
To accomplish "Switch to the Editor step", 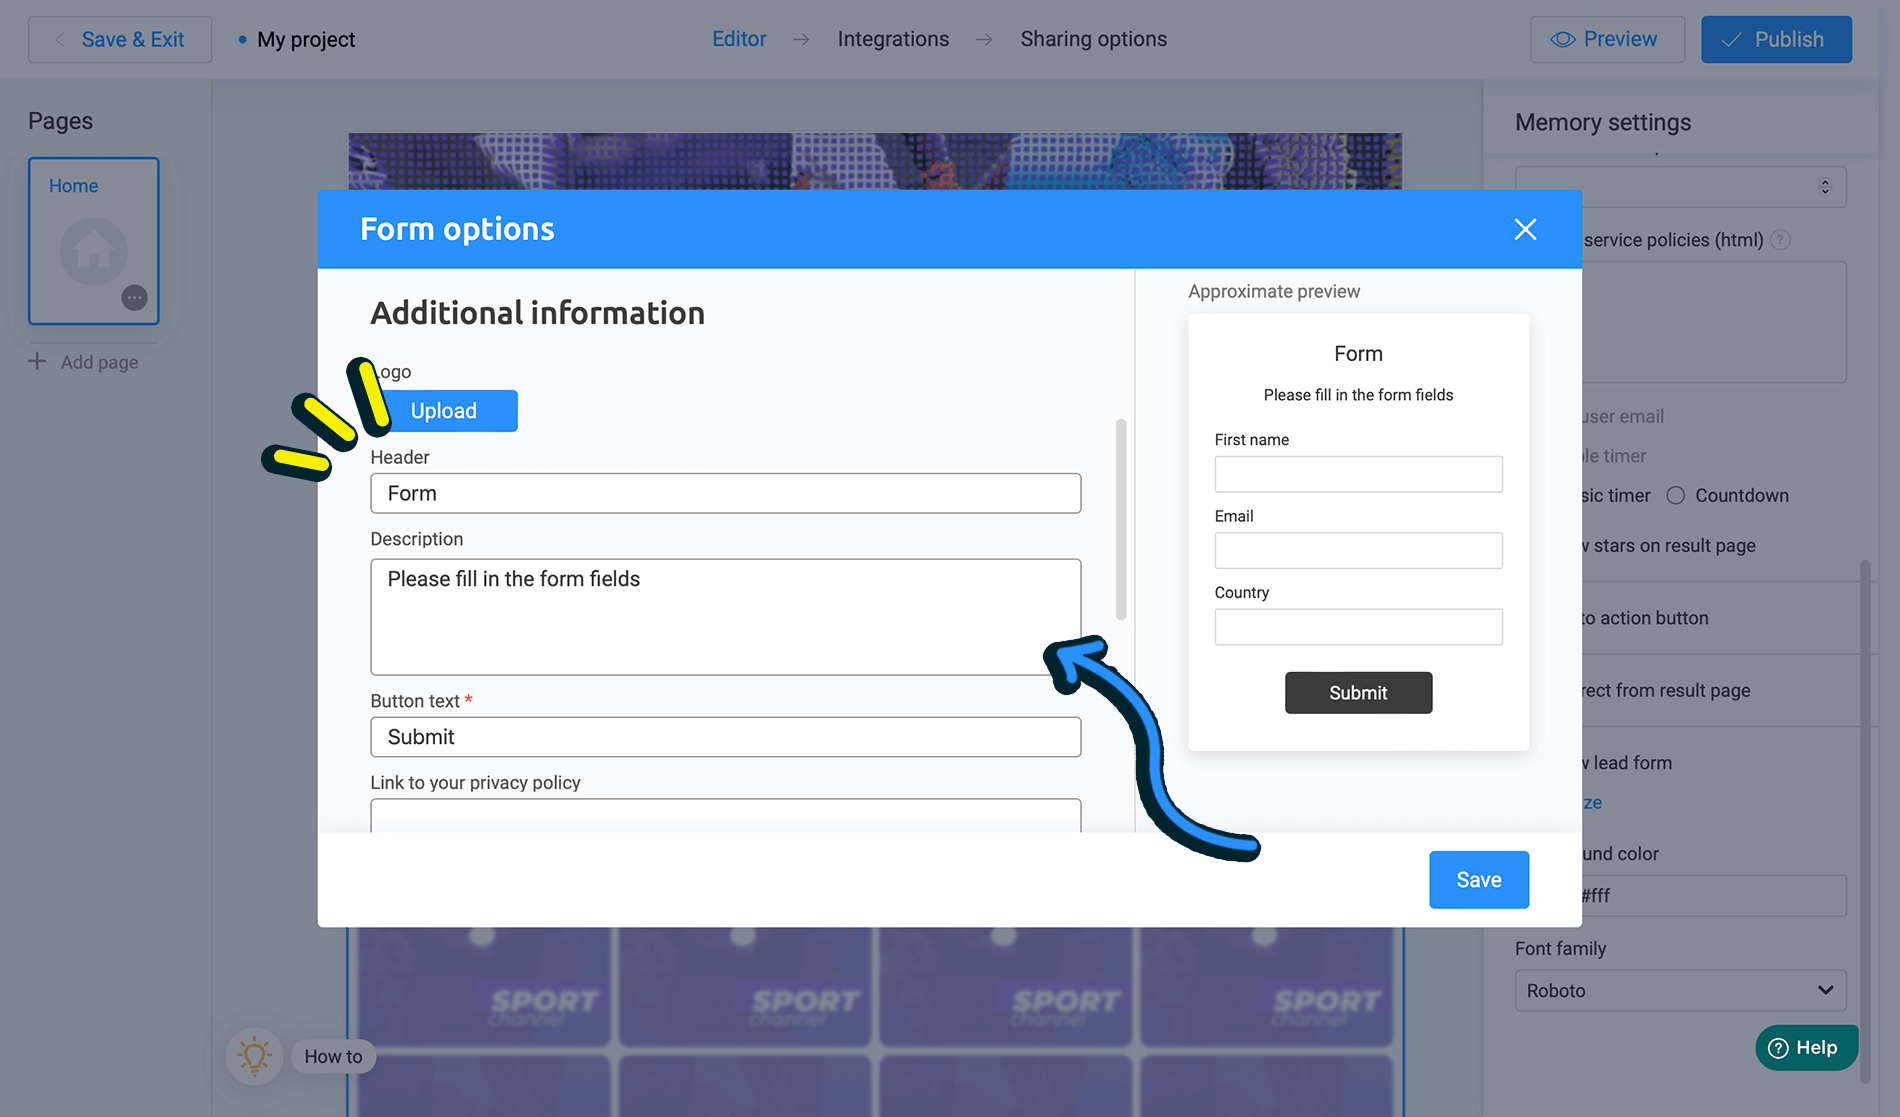I will [x=739, y=39].
